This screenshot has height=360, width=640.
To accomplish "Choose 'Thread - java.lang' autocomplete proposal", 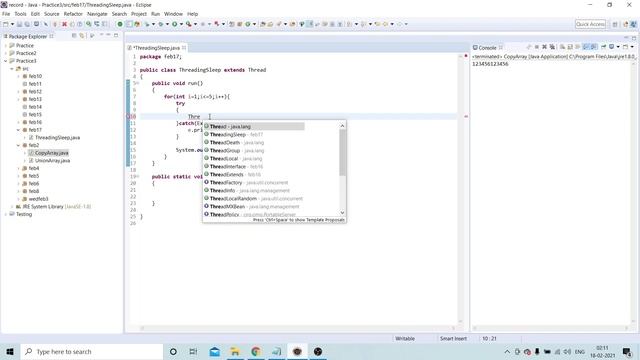I will 254,127.
